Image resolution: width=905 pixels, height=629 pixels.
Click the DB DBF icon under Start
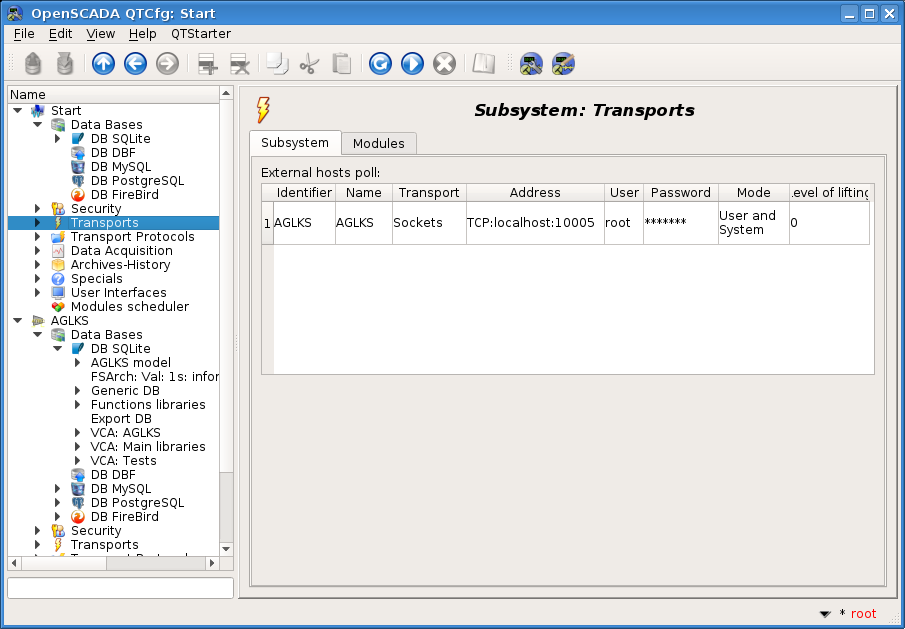coord(78,153)
